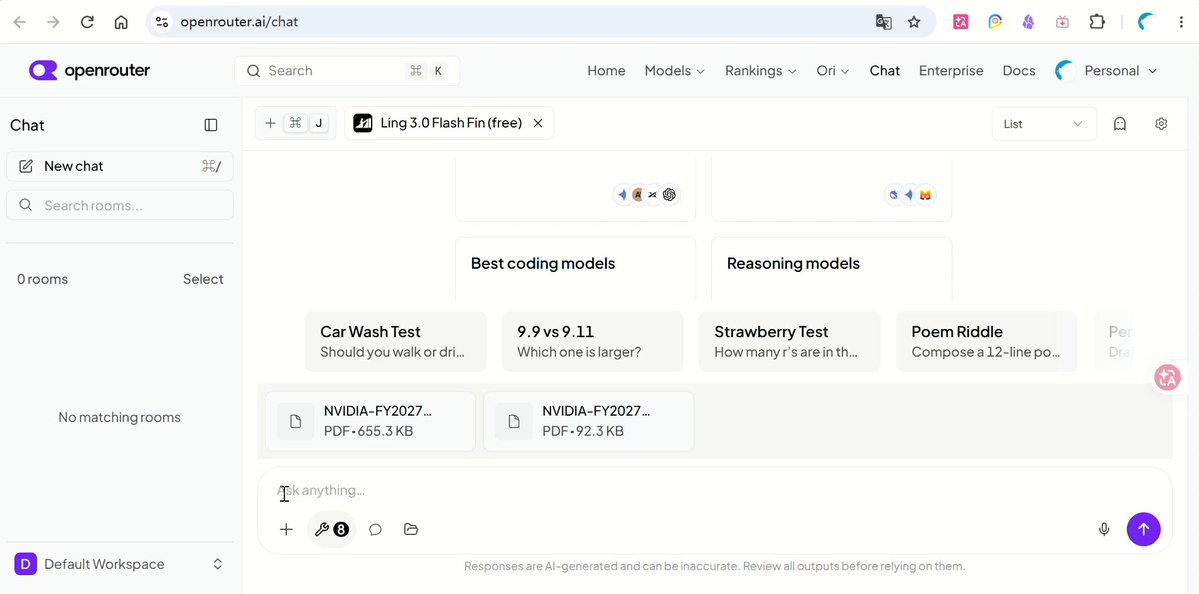Open the tools wrench menu
Viewport: 1199px width, 594px height.
332,529
